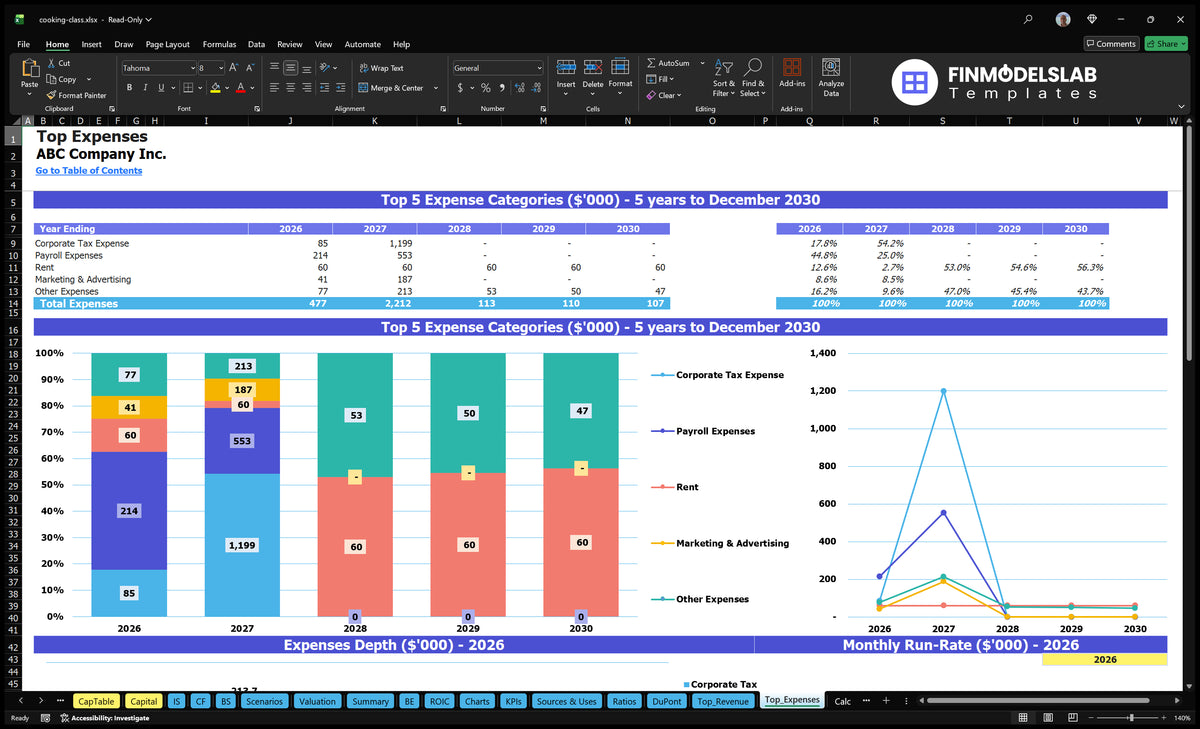Open the Insert ribbon tab
This screenshot has width=1200, height=729.
(x=91, y=44)
